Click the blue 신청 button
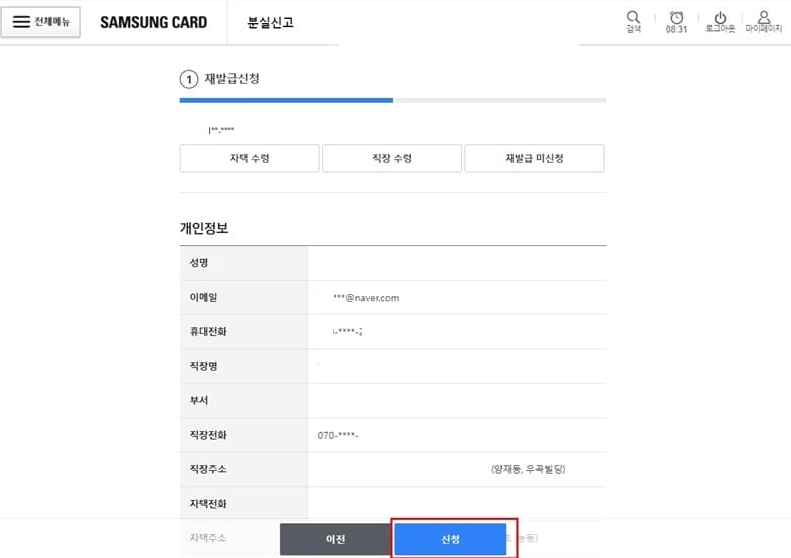 (450, 539)
